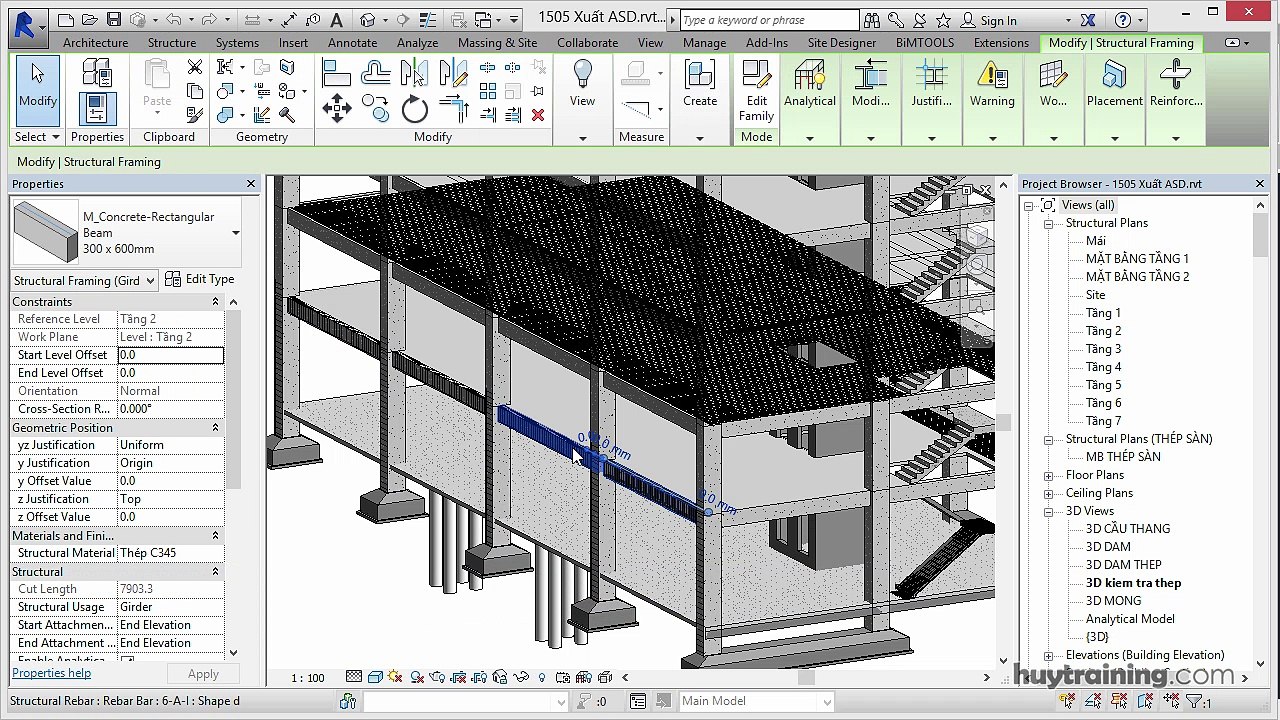Screen dimensions: 1280x720
Task: Click Start Level Offset value field
Action: [x=170, y=355]
